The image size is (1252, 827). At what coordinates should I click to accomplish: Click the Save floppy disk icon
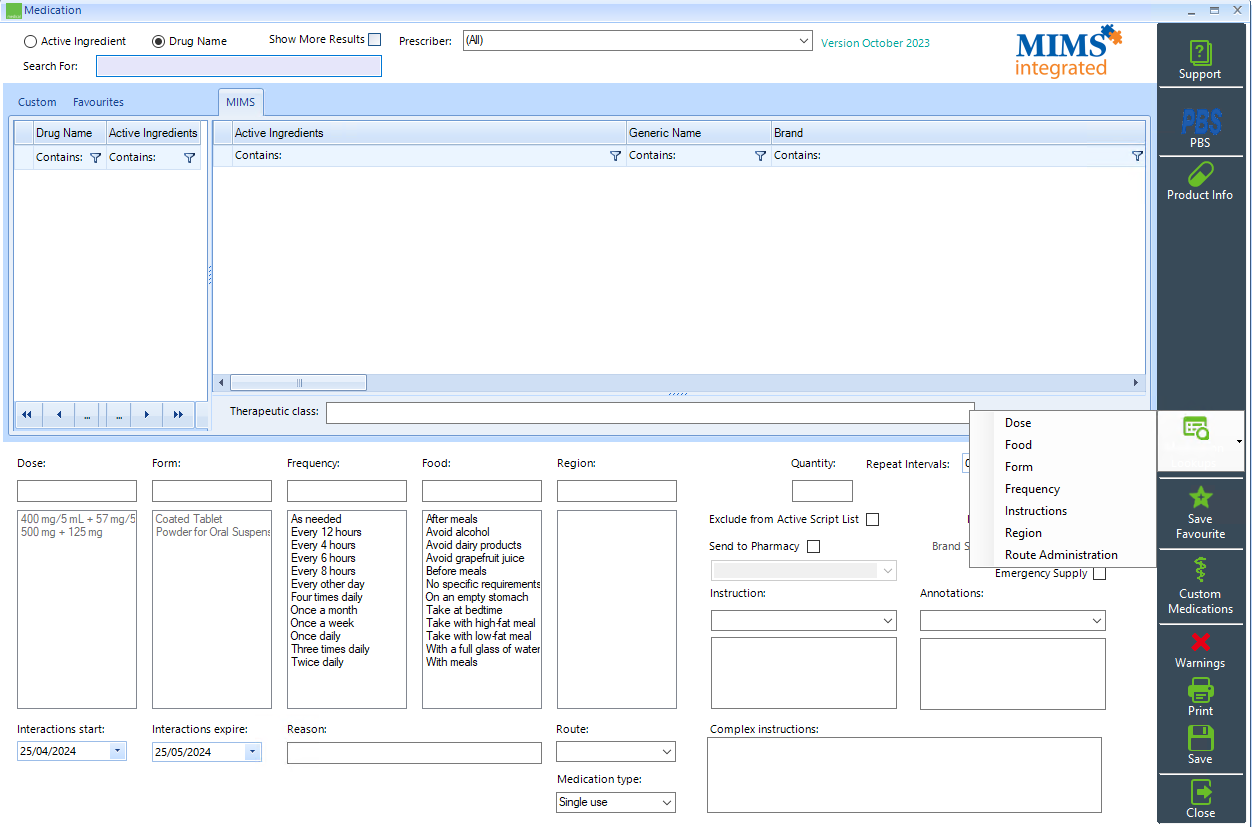coord(1200,738)
